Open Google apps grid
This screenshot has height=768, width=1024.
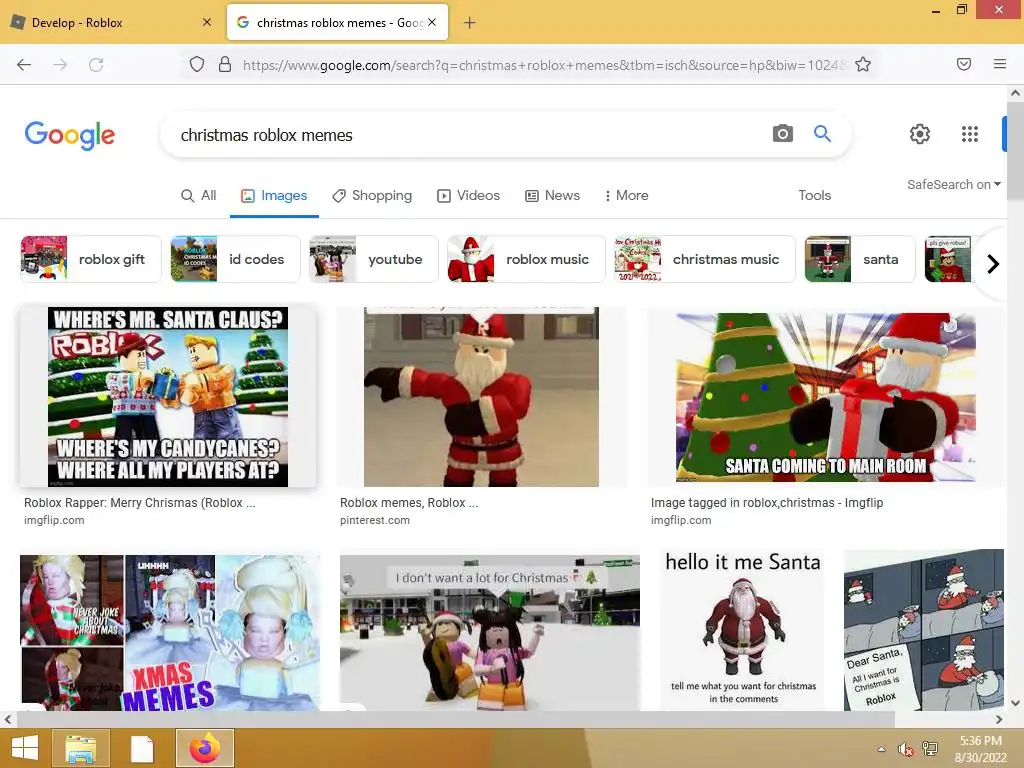[x=970, y=134]
